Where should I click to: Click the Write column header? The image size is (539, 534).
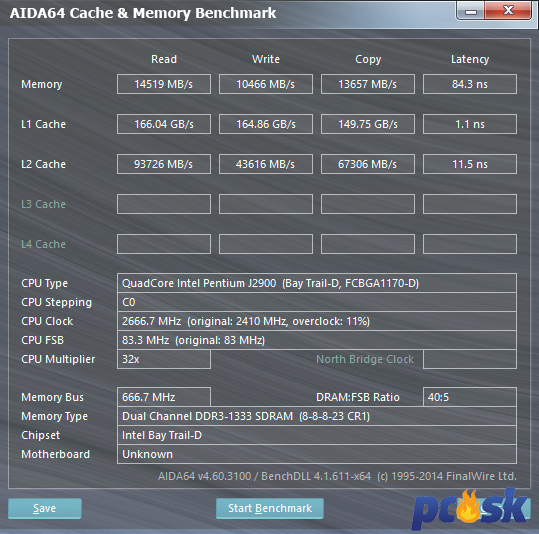pos(266,59)
